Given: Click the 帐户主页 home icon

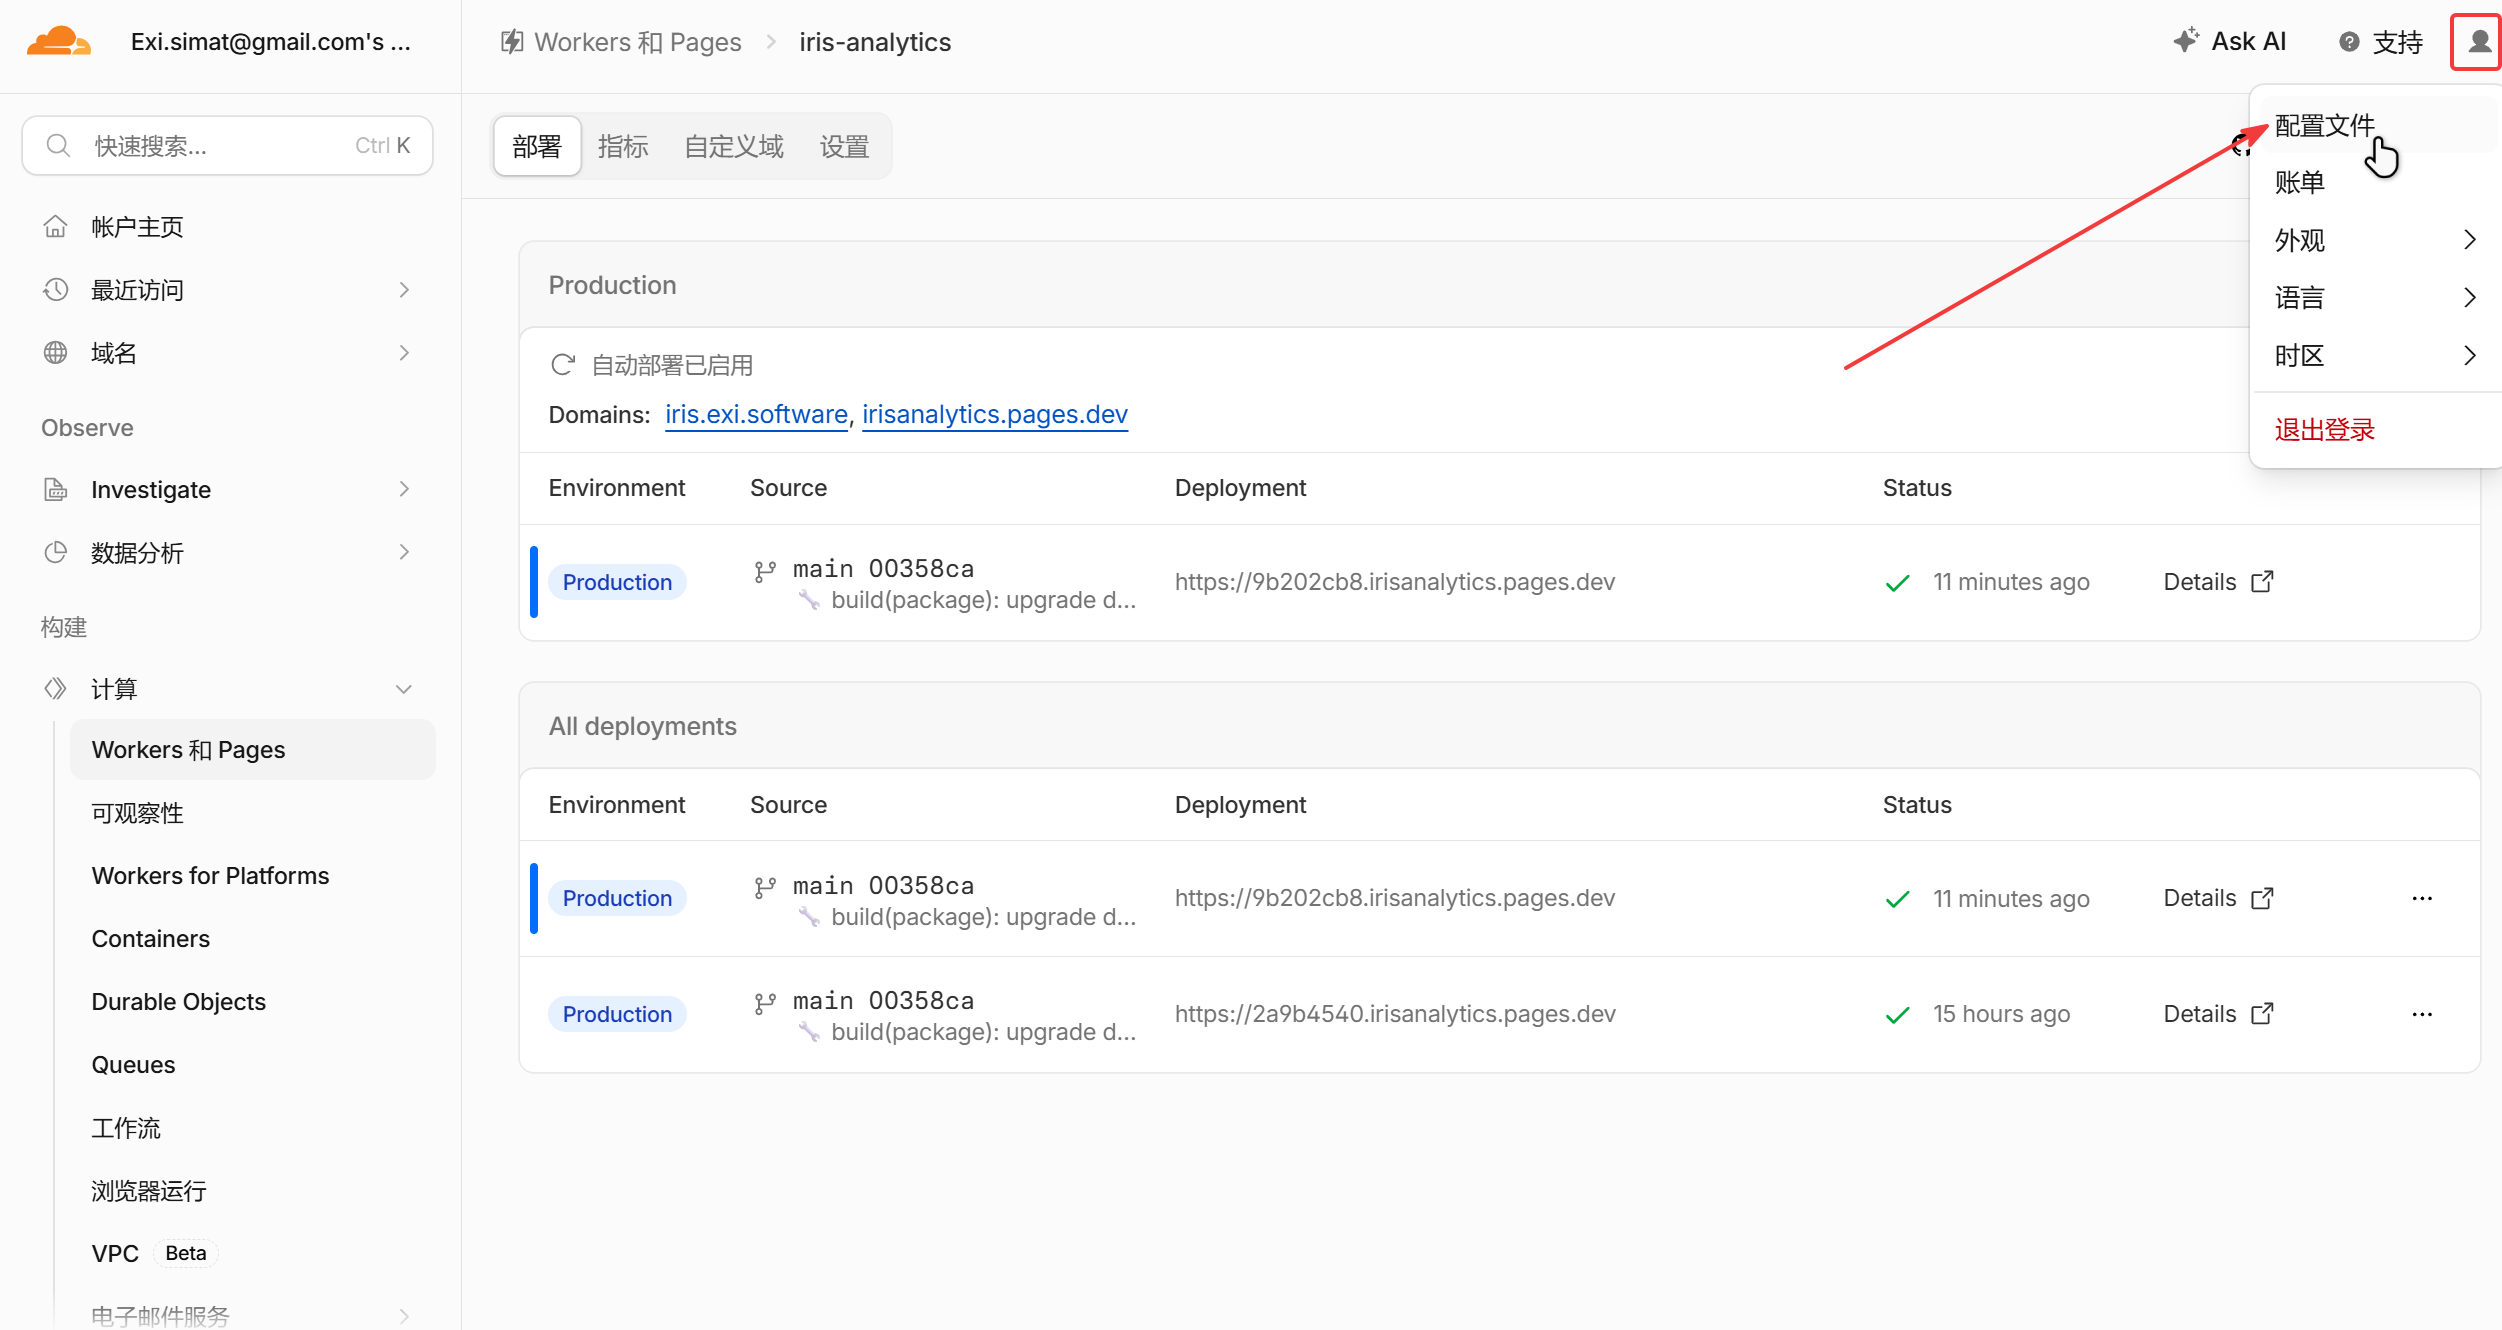Looking at the screenshot, I should (x=56, y=227).
